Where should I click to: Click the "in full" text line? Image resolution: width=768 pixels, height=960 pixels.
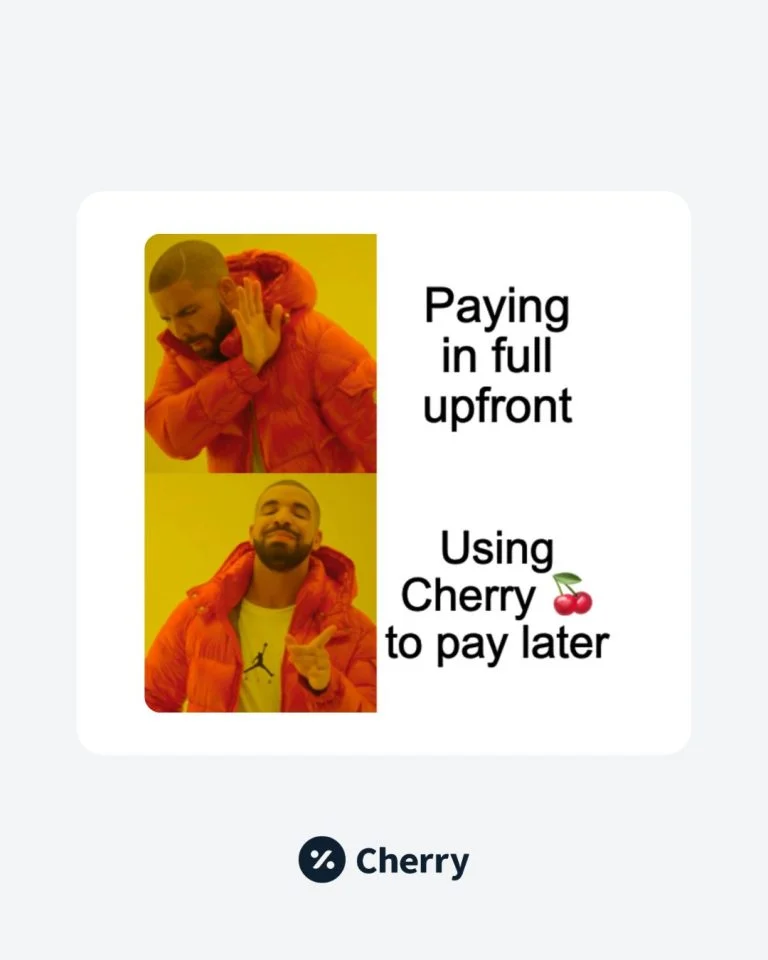[x=497, y=356]
